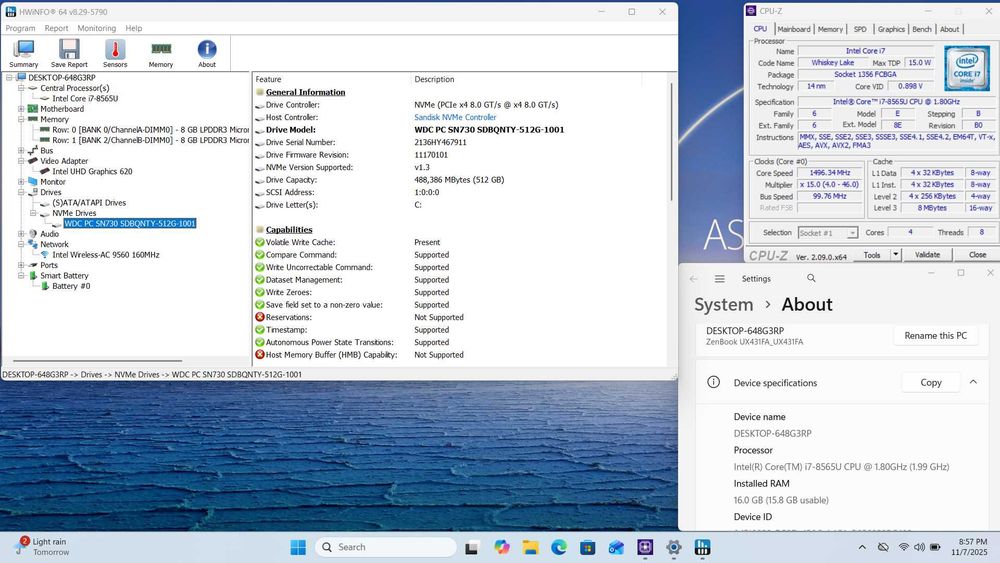The image size is (1000, 563).
Task: Show hidden icons in the system tray
Action: [862, 547]
